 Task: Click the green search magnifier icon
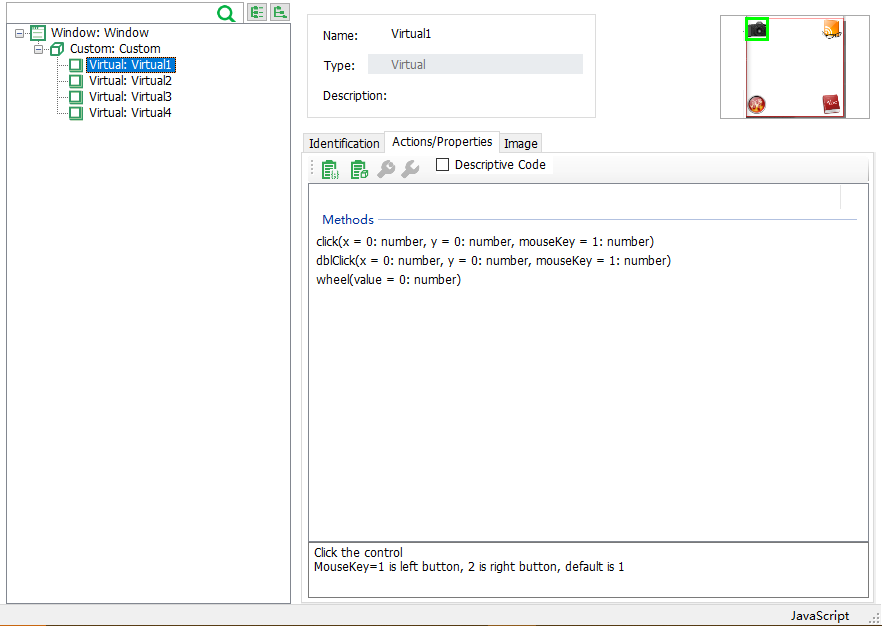click(226, 13)
